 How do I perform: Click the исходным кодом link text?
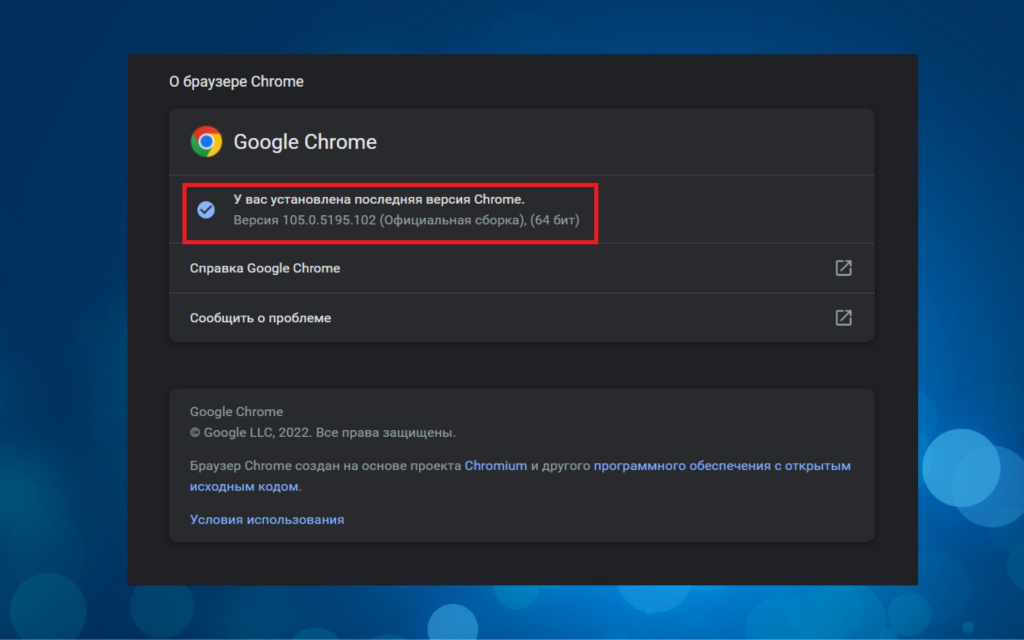[243, 487]
